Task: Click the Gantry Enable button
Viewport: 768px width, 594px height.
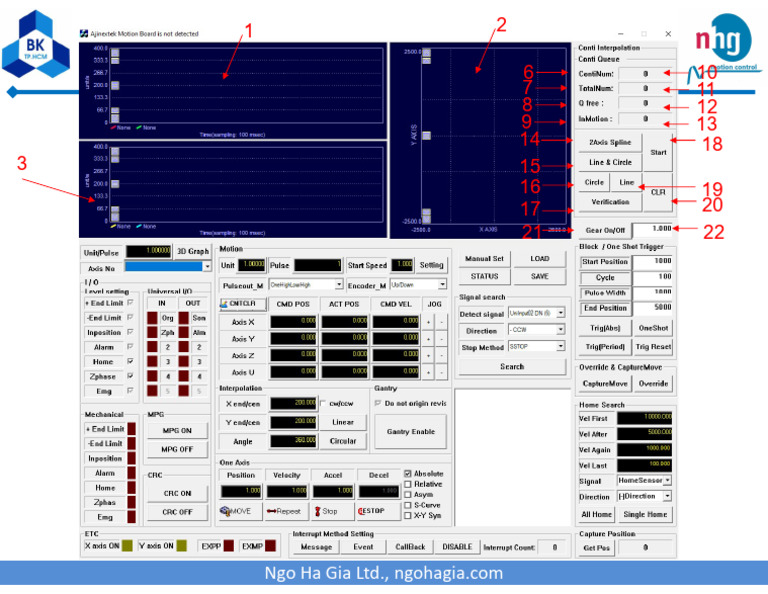Action: pos(410,431)
